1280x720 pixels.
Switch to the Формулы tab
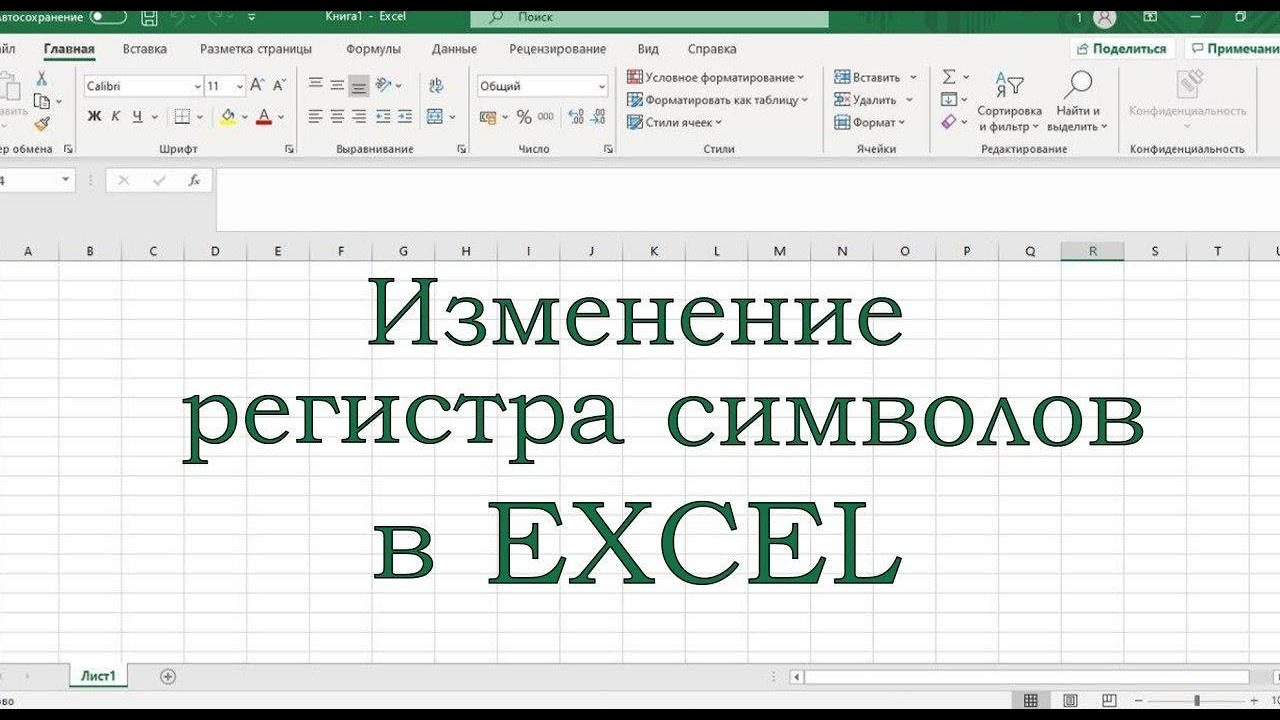[373, 49]
